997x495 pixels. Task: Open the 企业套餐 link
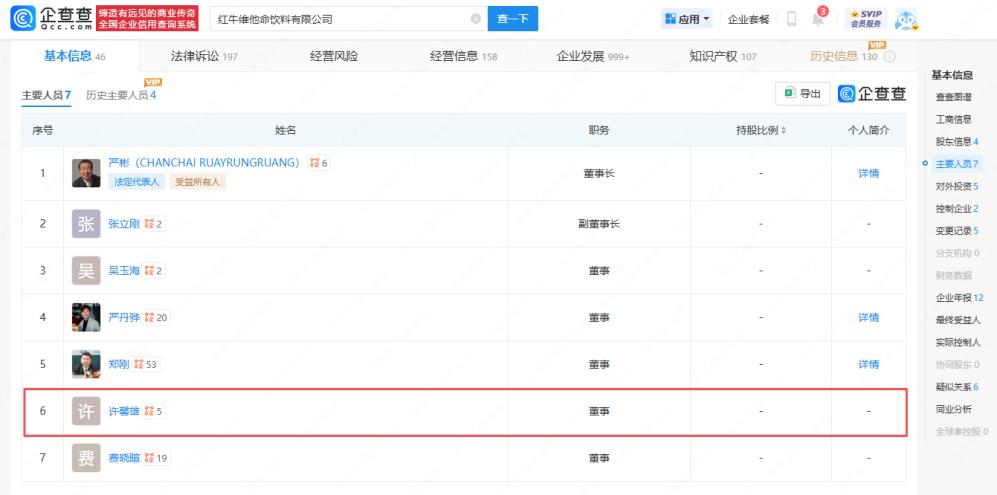click(748, 19)
